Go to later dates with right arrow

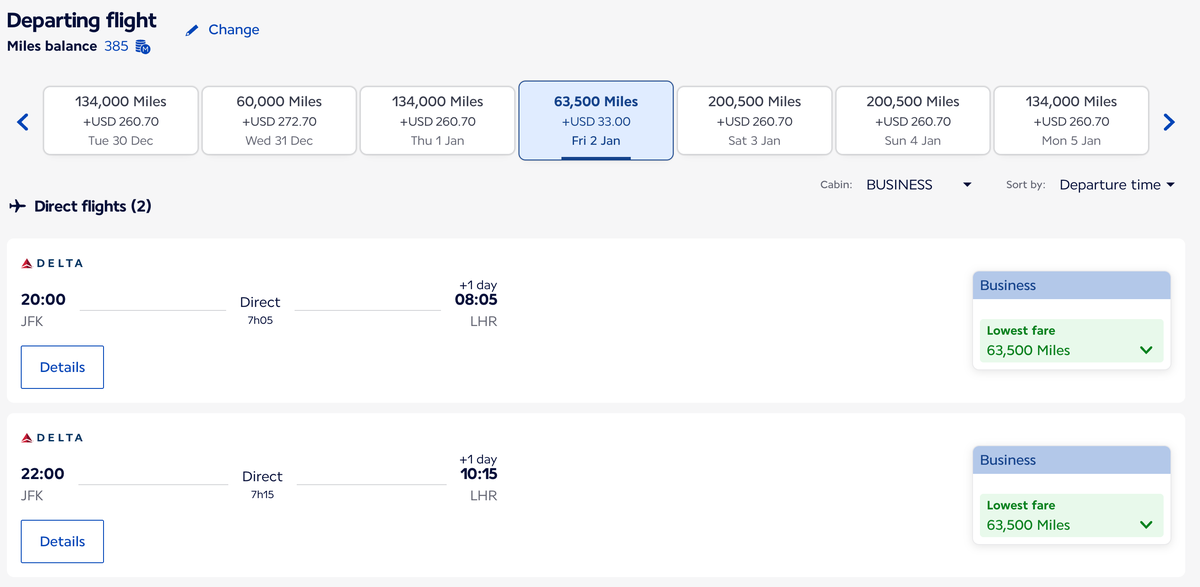(x=1168, y=122)
